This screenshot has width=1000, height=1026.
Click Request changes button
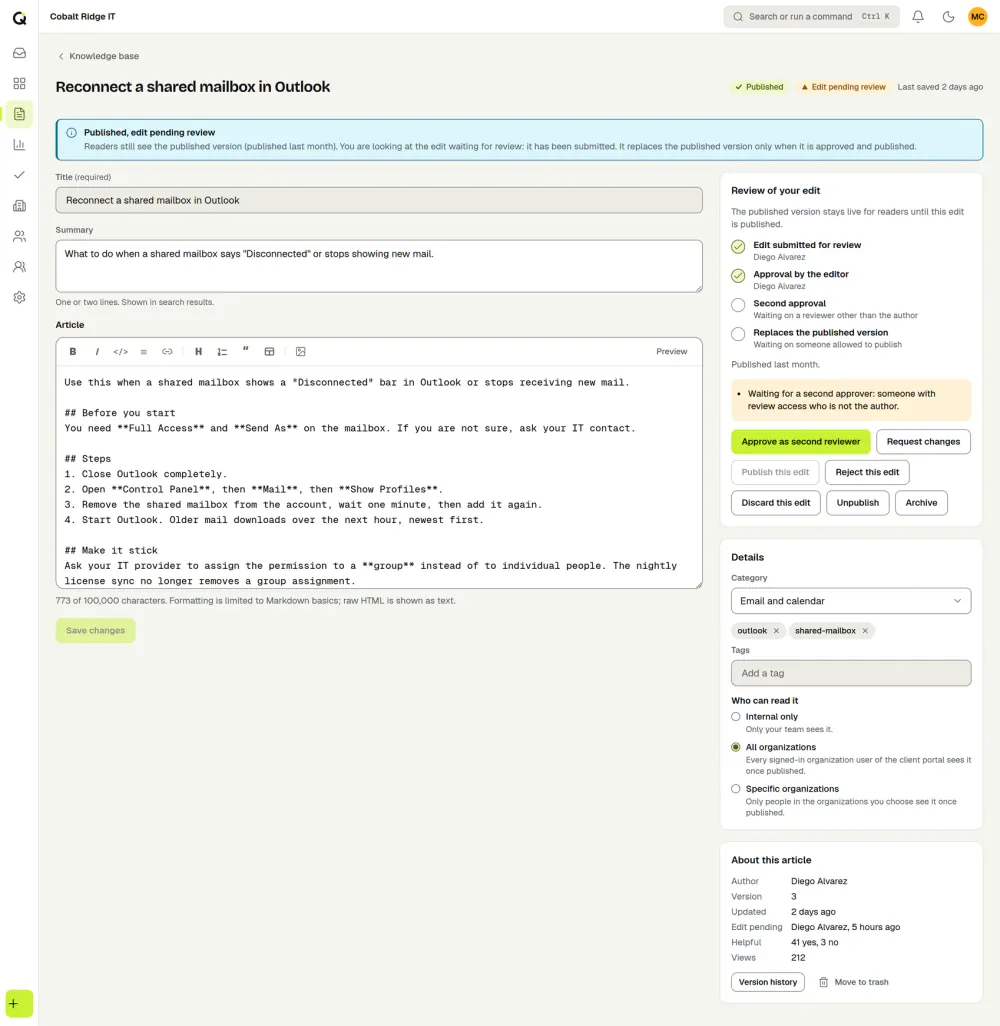point(923,442)
